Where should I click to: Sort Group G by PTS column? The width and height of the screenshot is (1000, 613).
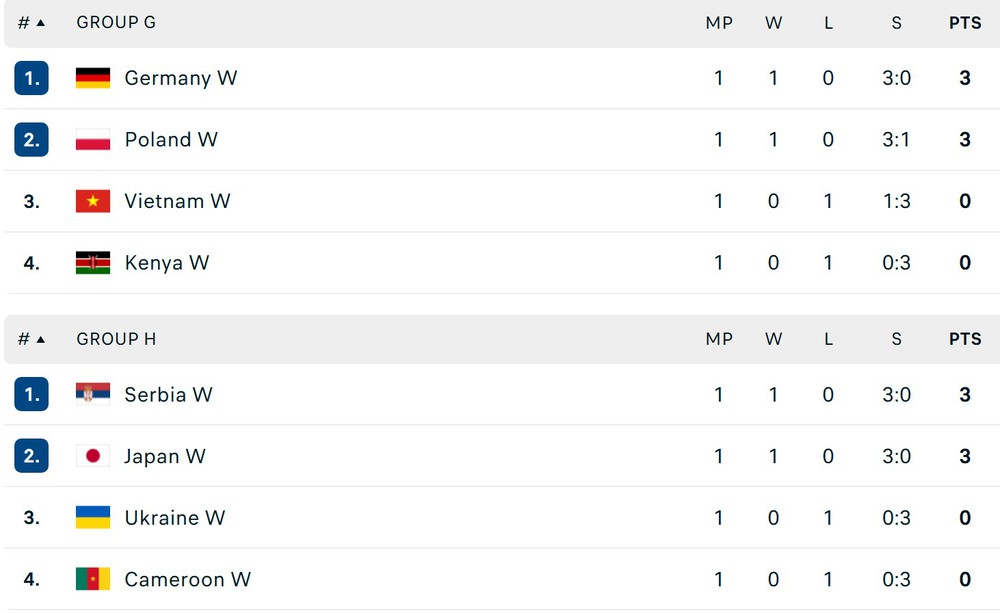coord(965,23)
